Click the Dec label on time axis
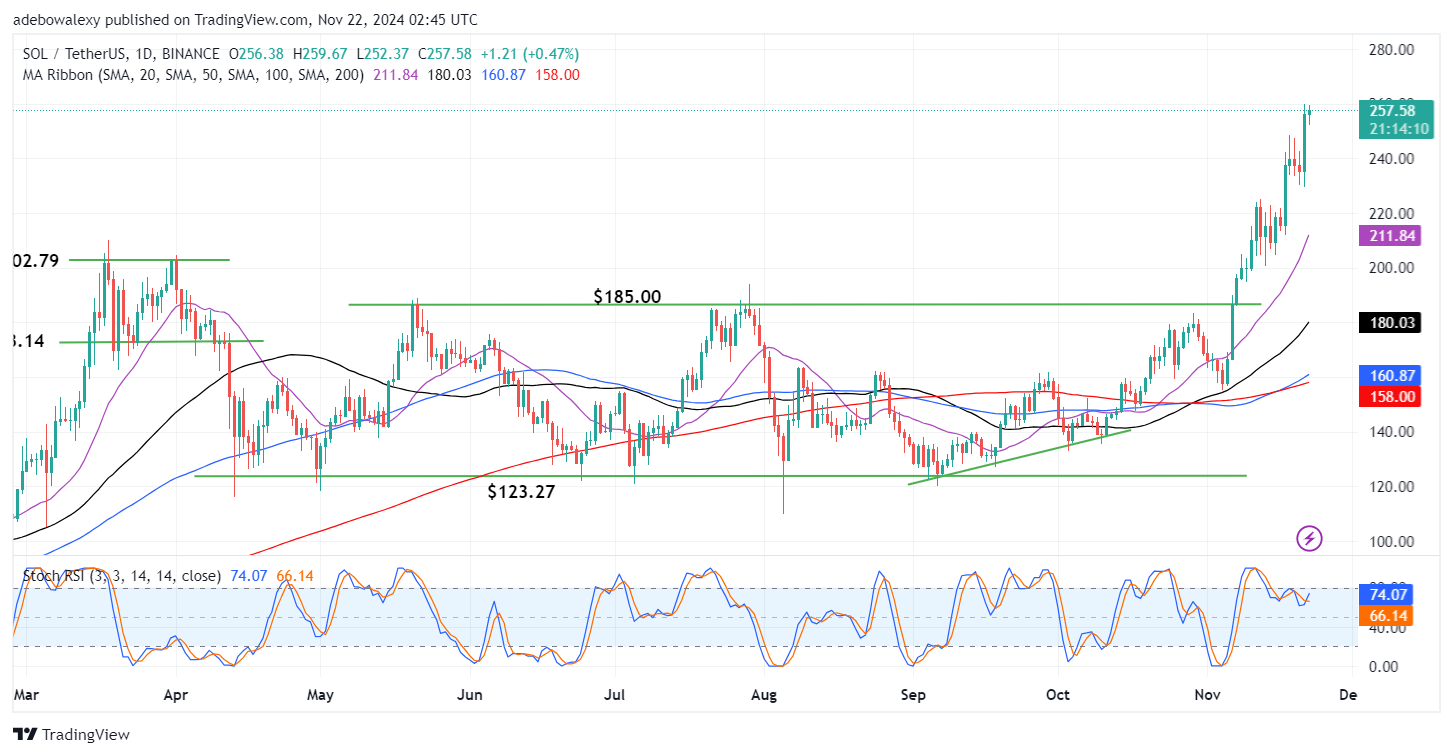The image size is (1453, 756). (x=1347, y=693)
